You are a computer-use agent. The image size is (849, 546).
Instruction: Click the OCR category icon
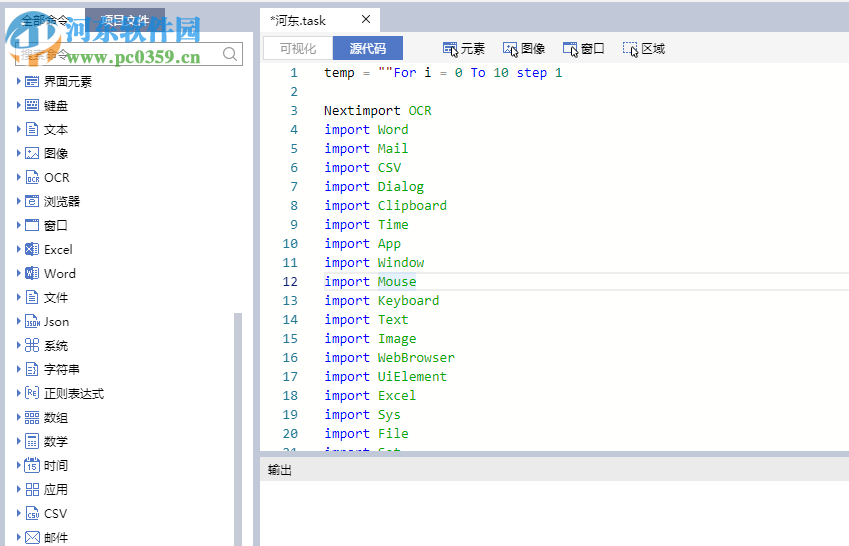click(32, 178)
